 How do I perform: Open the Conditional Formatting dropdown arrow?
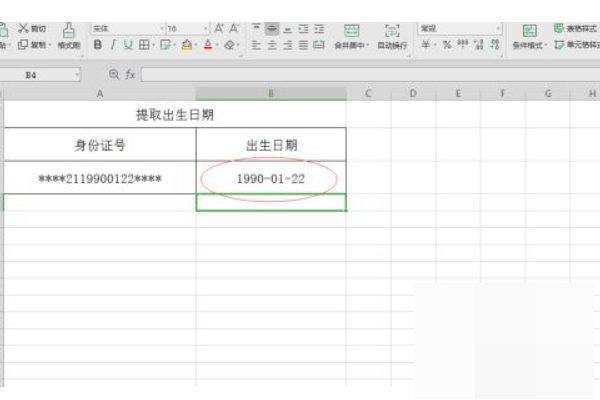coord(546,45)
